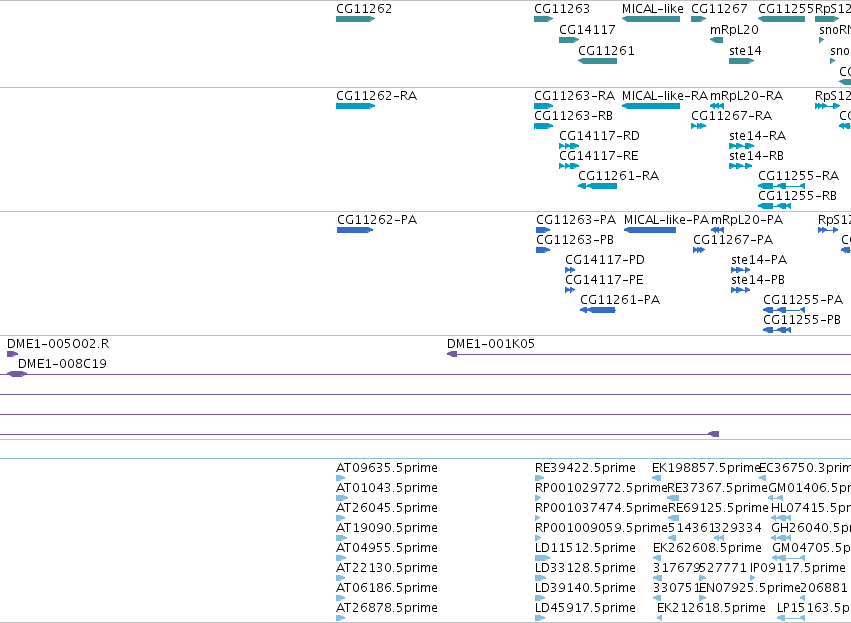The width and height of the screenshot is (851, 623).
Task: Select the CG11261 gene label
Action: tap(606, 51)
